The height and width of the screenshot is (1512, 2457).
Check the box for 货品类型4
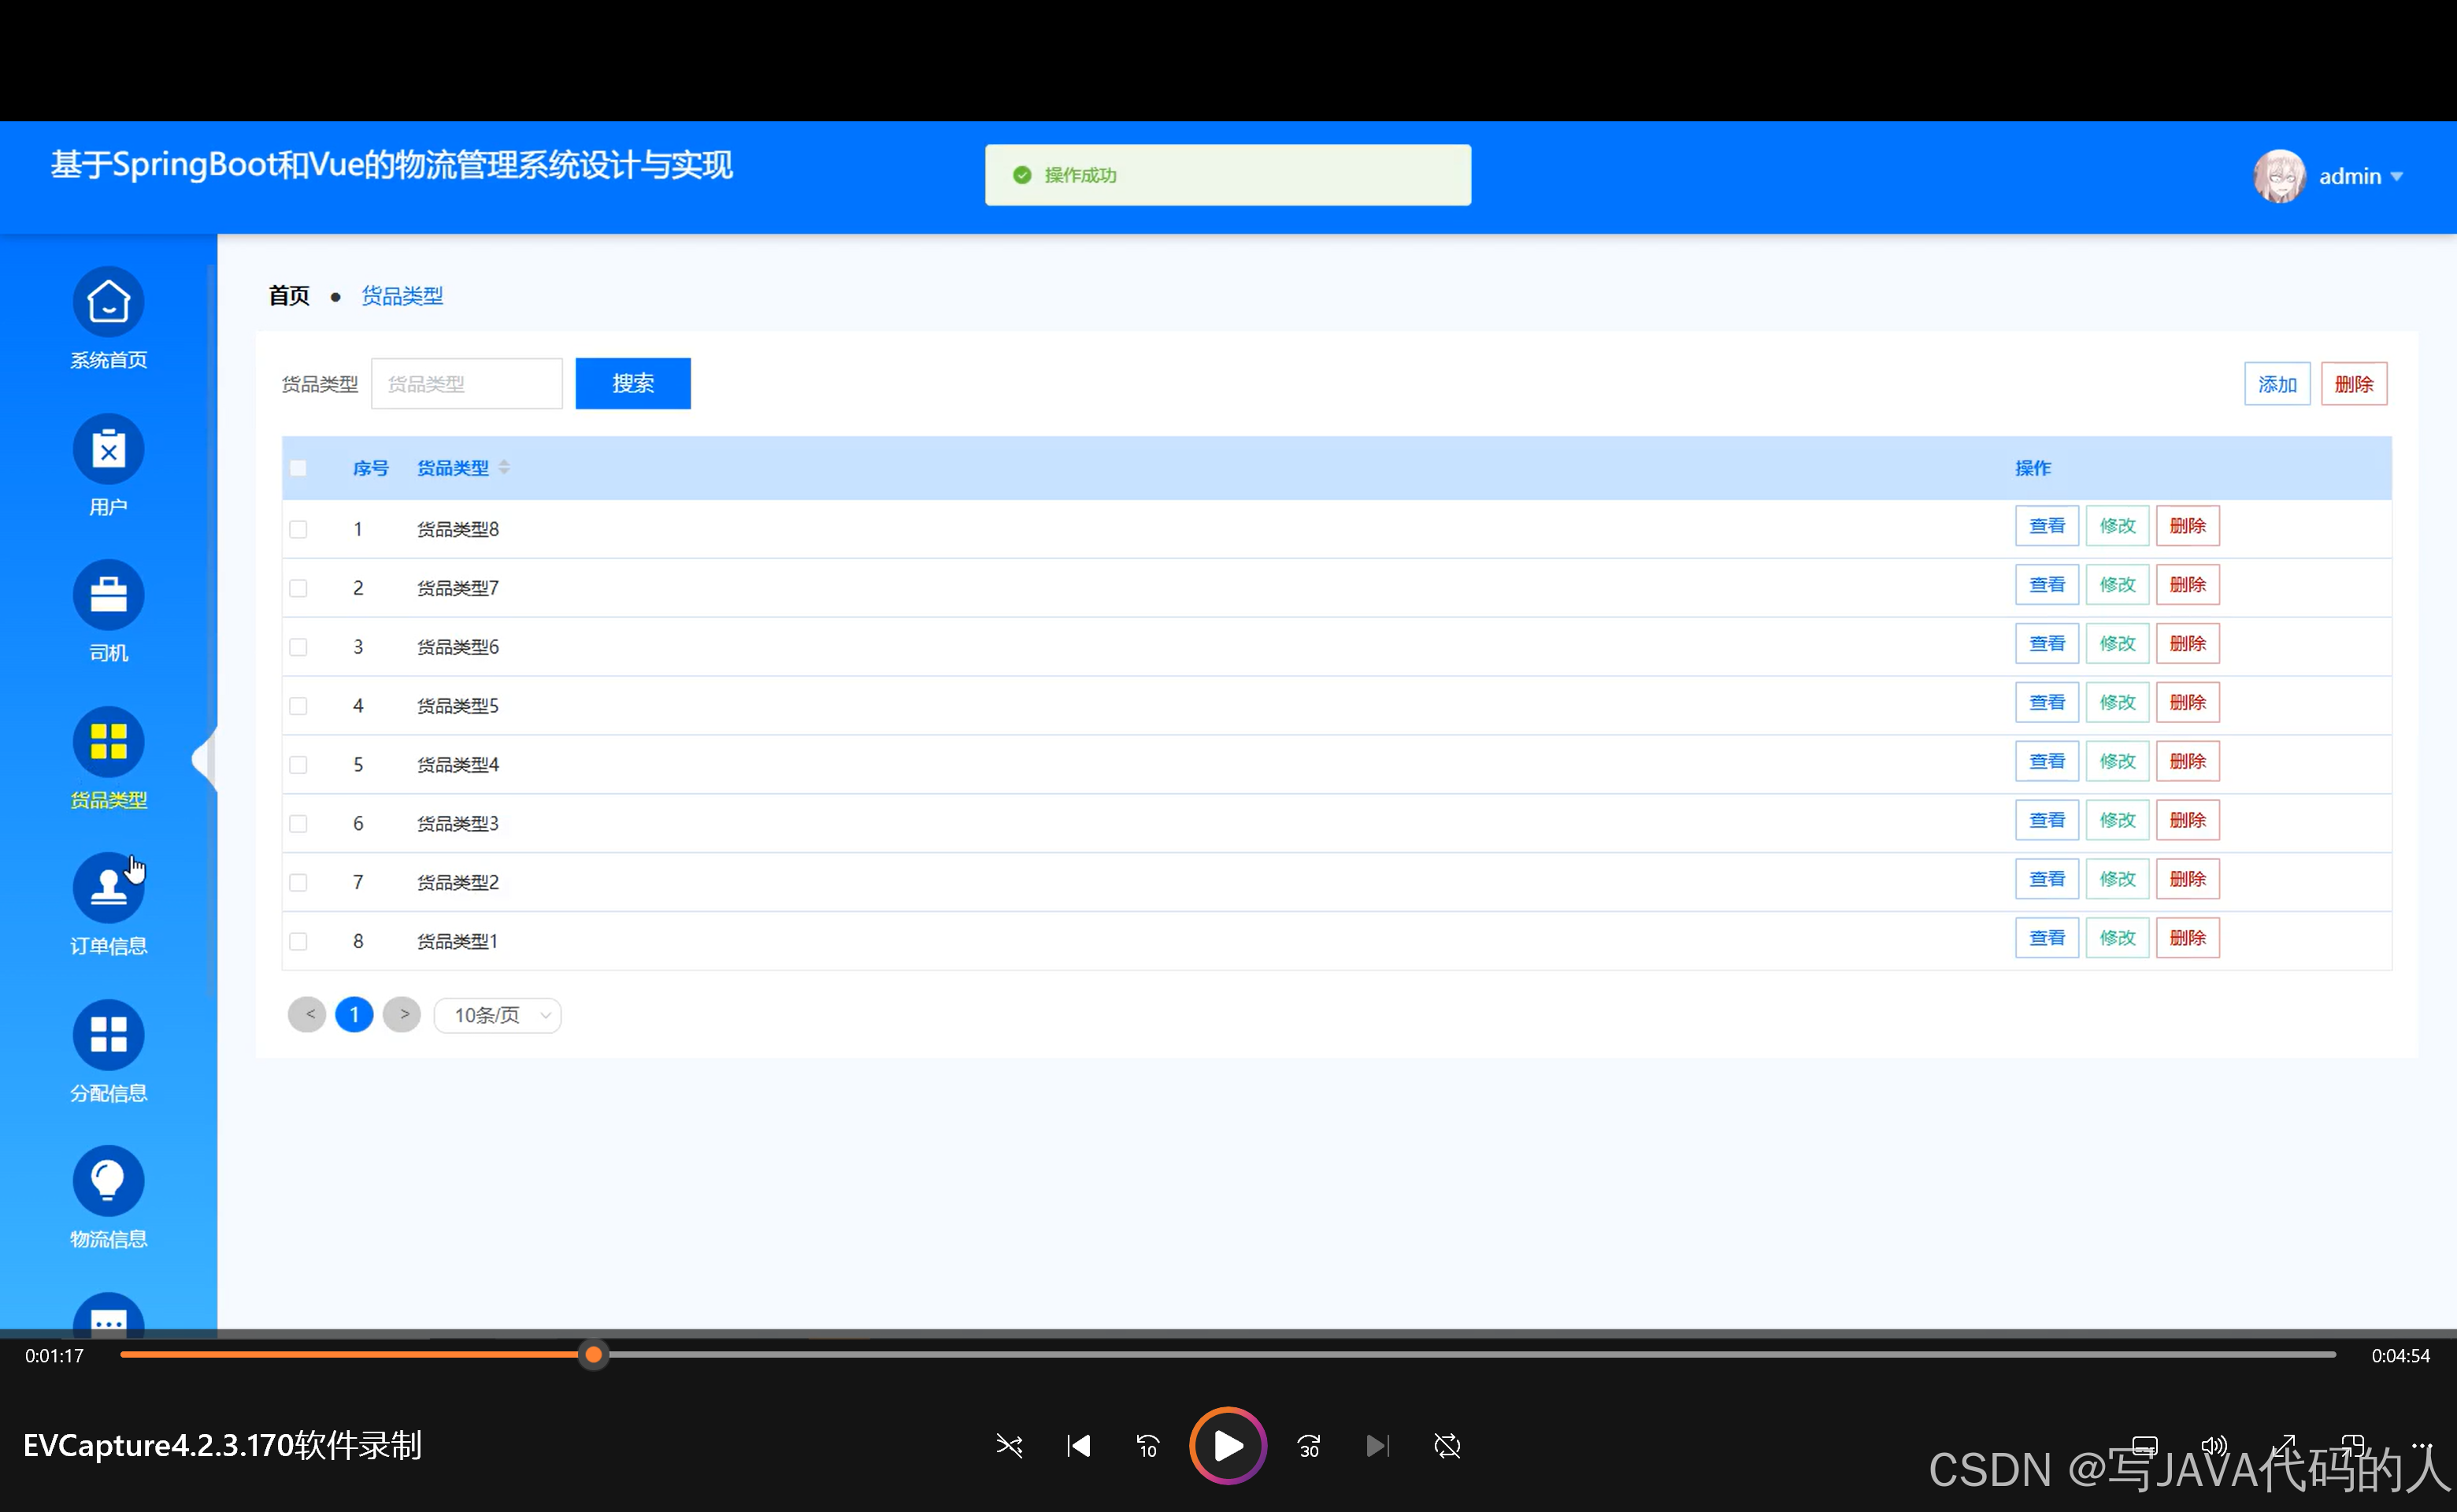coord(298,765)
